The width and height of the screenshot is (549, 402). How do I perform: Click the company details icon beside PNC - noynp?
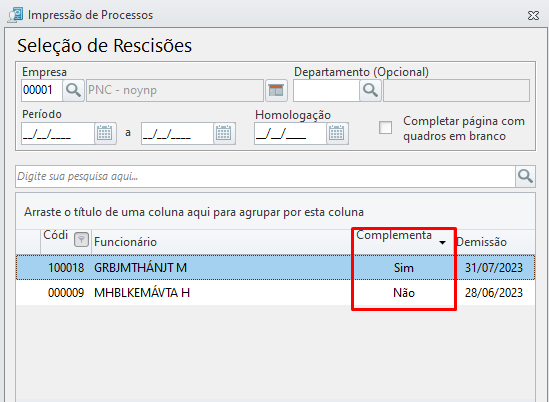pyautogui.click(x=276, y=90)
